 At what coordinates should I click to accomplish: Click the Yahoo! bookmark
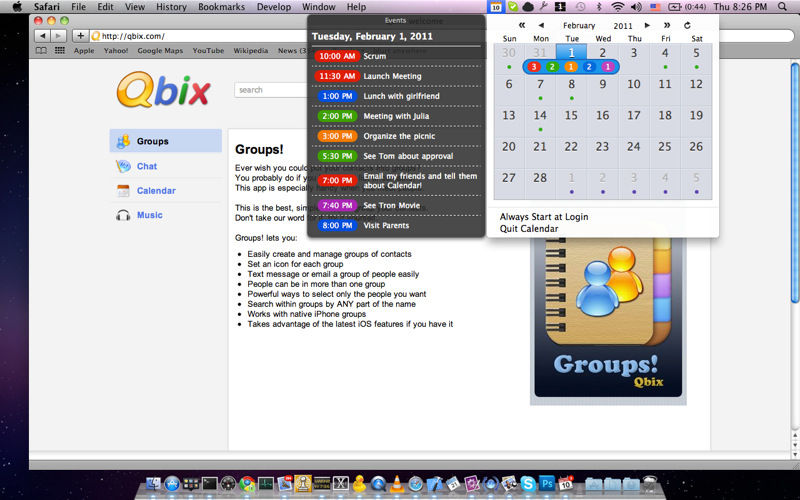(116, 51)
